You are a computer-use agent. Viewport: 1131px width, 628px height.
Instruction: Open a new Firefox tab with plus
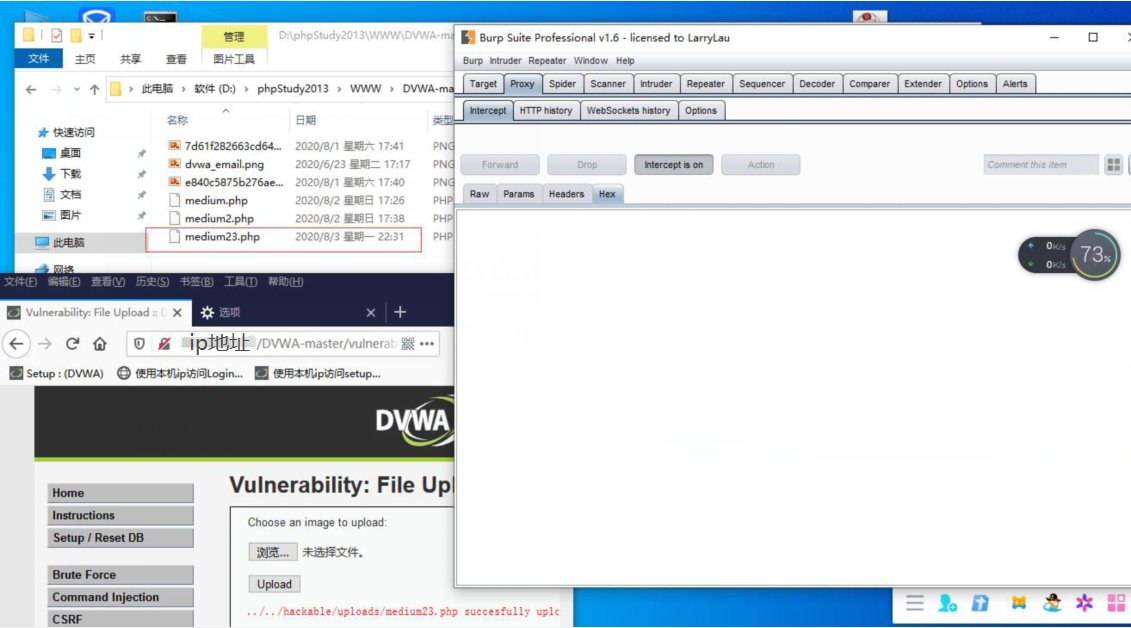400,312
